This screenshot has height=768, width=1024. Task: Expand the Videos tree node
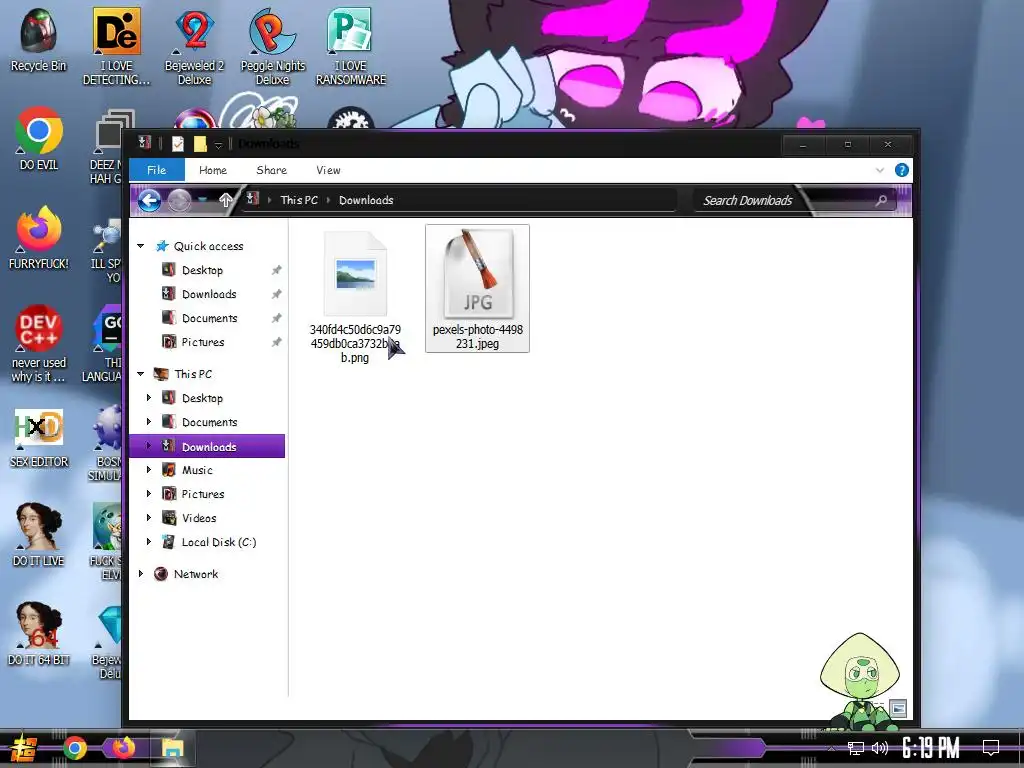pos(149,518)
